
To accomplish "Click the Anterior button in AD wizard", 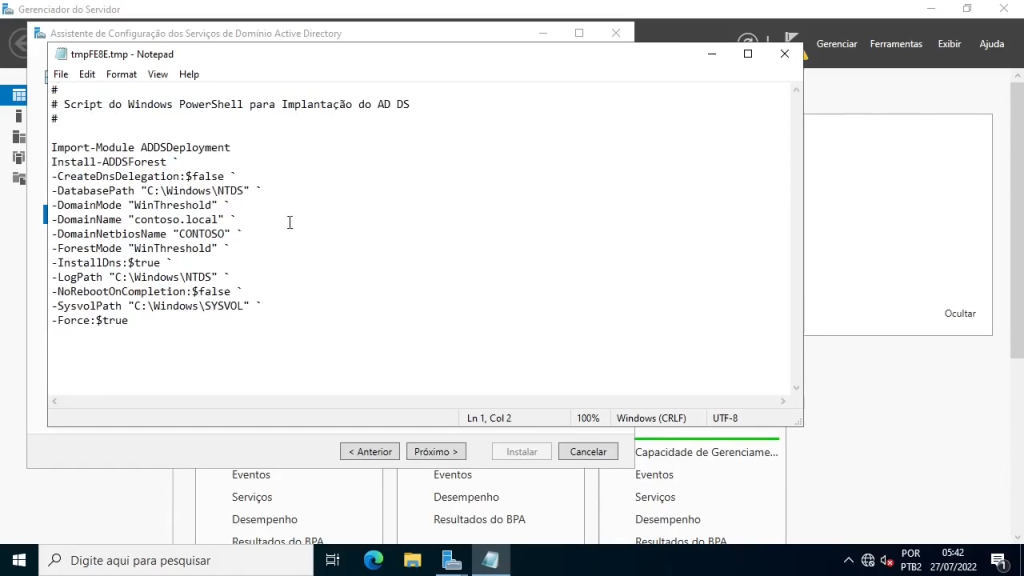I will point(370,451).
